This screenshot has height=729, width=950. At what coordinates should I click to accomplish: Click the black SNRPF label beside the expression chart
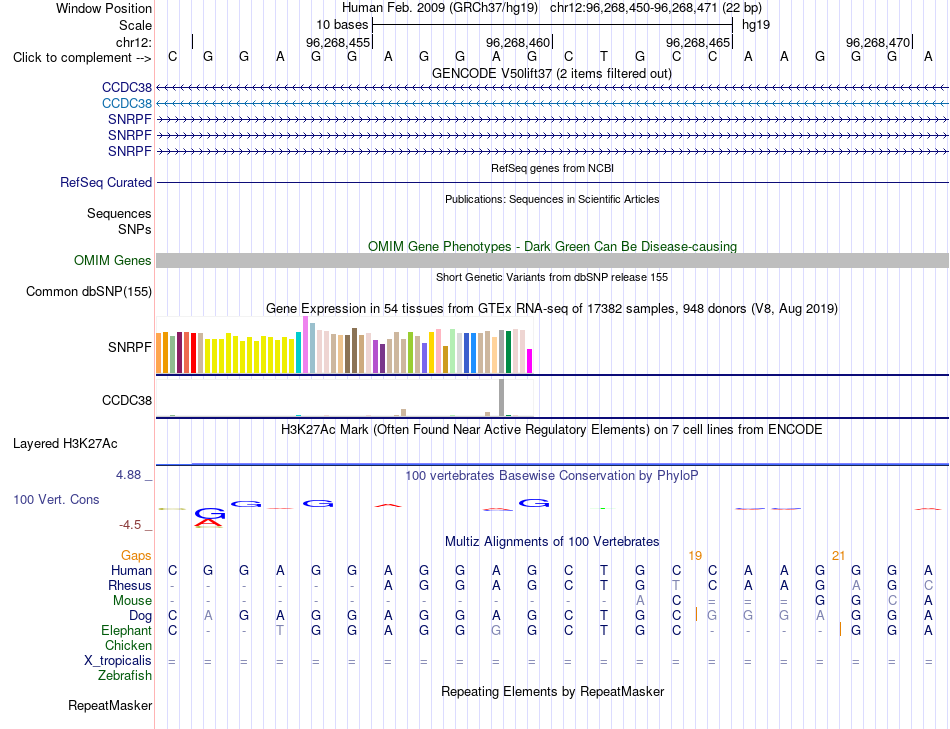click(x=130, y=347)
